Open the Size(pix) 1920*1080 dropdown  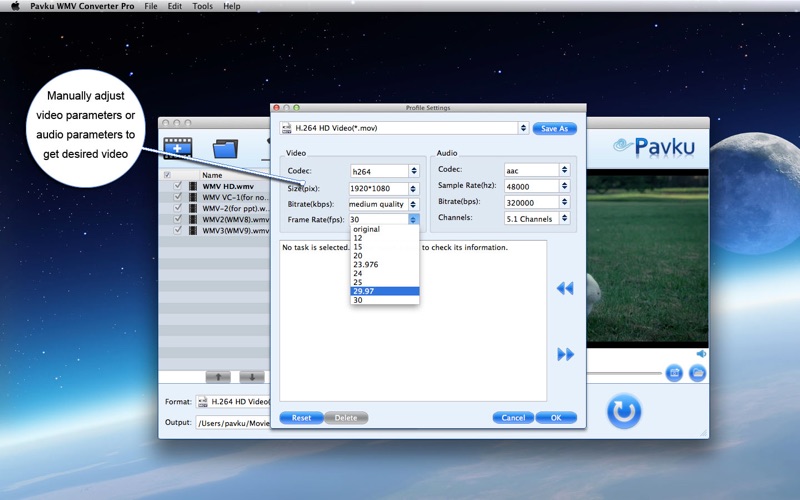tap(414, 188)
